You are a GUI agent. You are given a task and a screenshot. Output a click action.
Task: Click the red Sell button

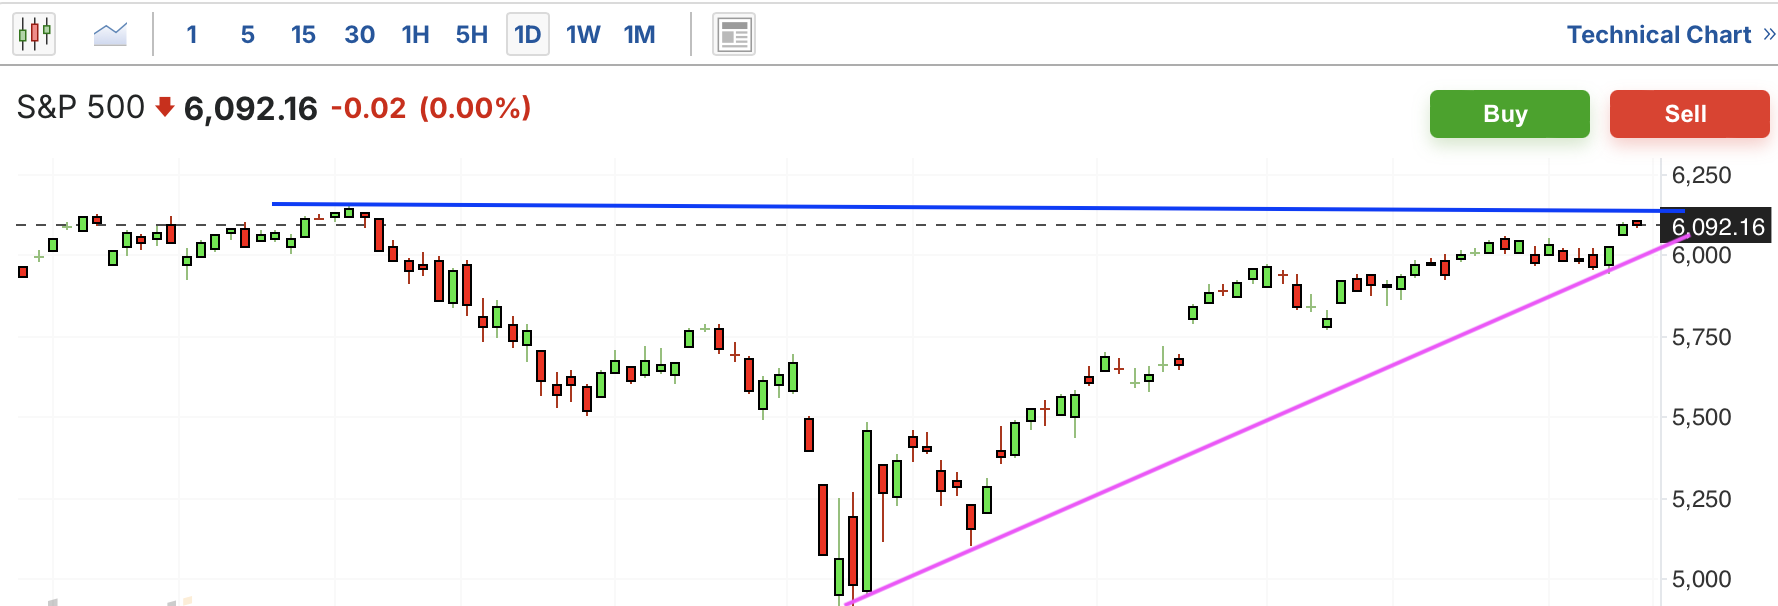[x=1690, y=114]
